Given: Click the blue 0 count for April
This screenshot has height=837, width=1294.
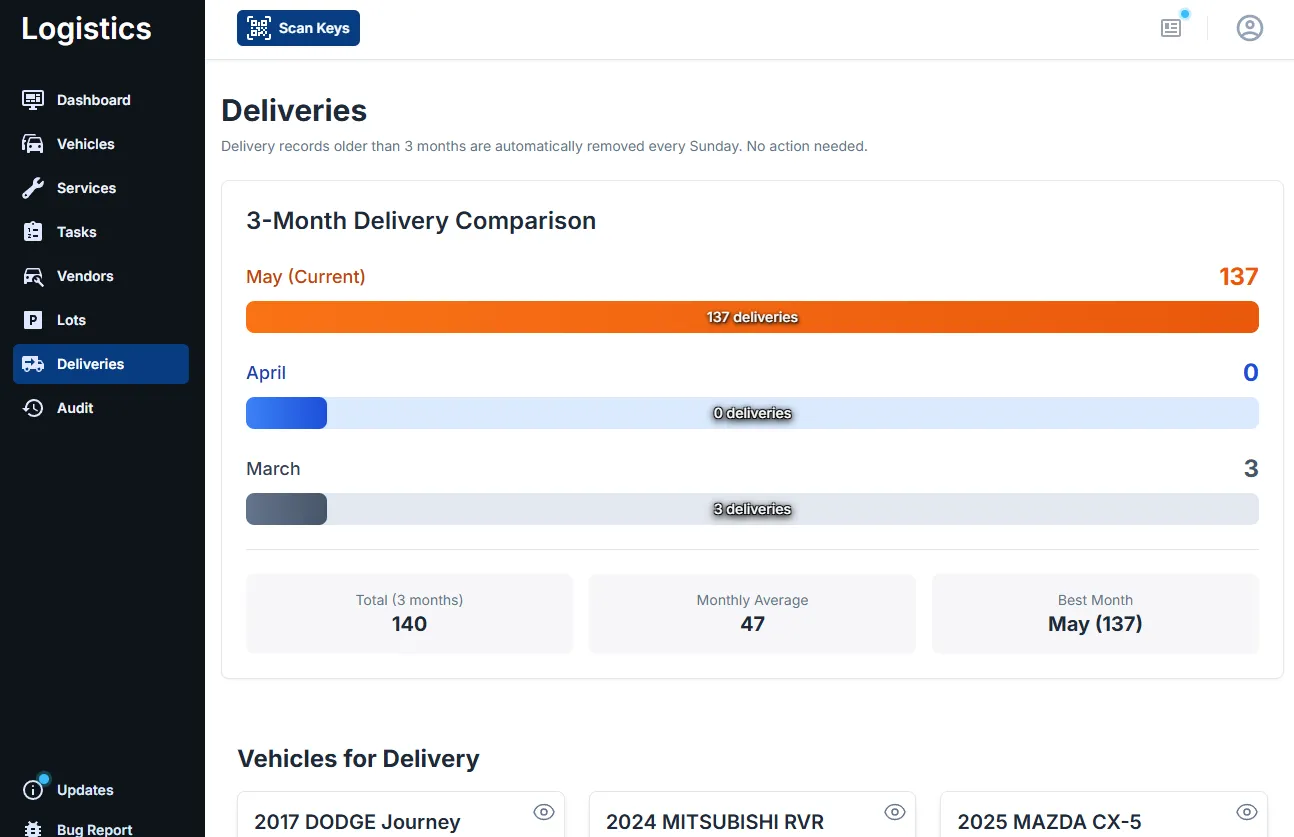Looking at the screenshot, I should pos(1251,373).
